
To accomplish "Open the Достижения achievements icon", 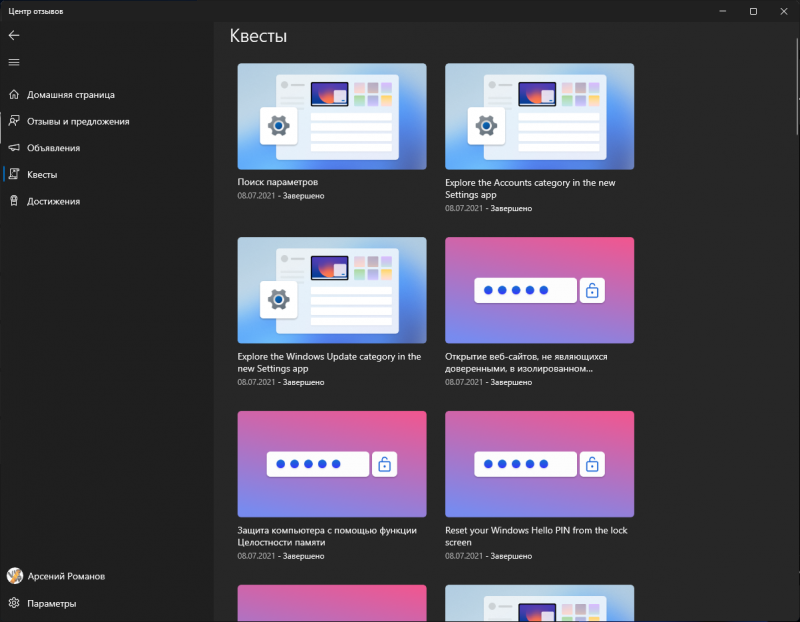I will coord(14,201).
